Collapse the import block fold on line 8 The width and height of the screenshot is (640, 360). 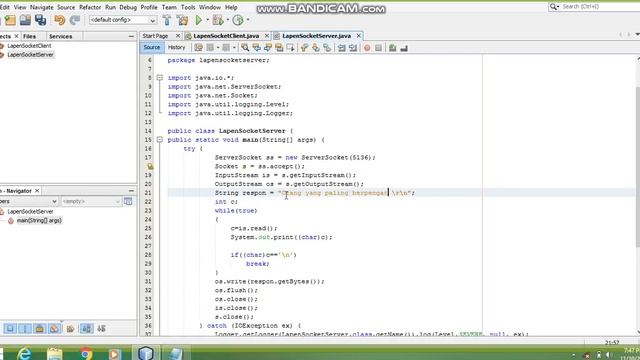click(x=160, y=78)
